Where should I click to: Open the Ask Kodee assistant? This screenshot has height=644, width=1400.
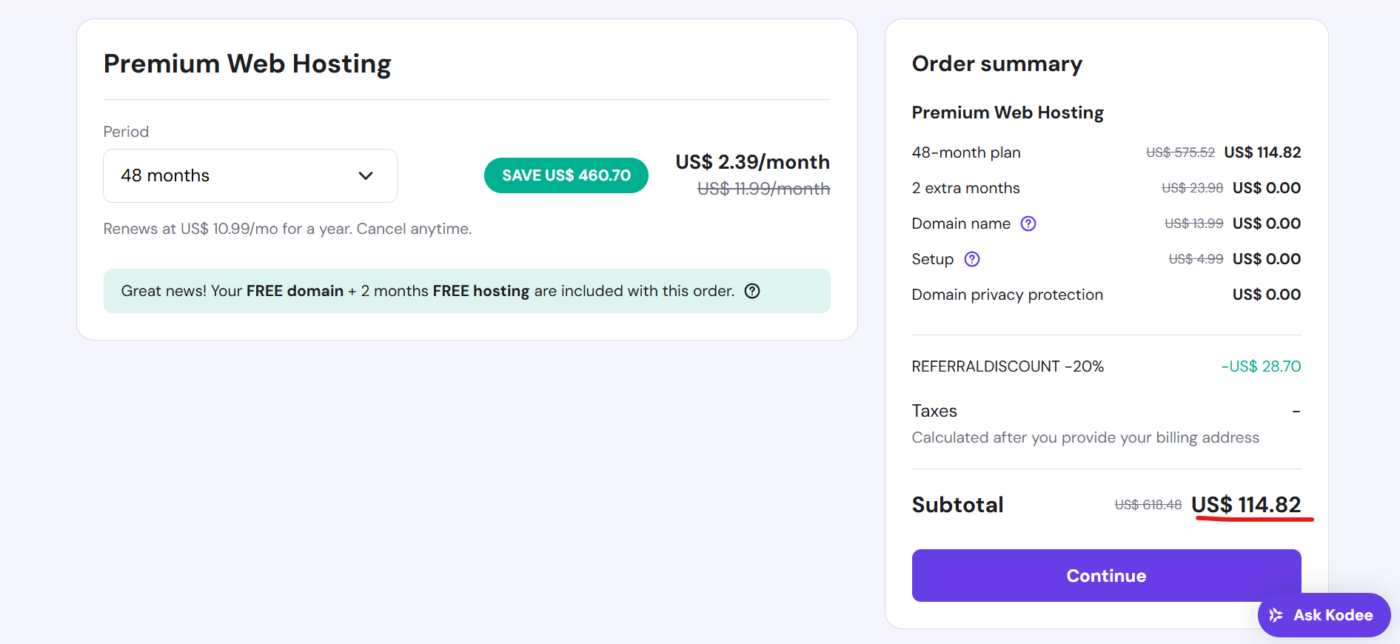1323,615
